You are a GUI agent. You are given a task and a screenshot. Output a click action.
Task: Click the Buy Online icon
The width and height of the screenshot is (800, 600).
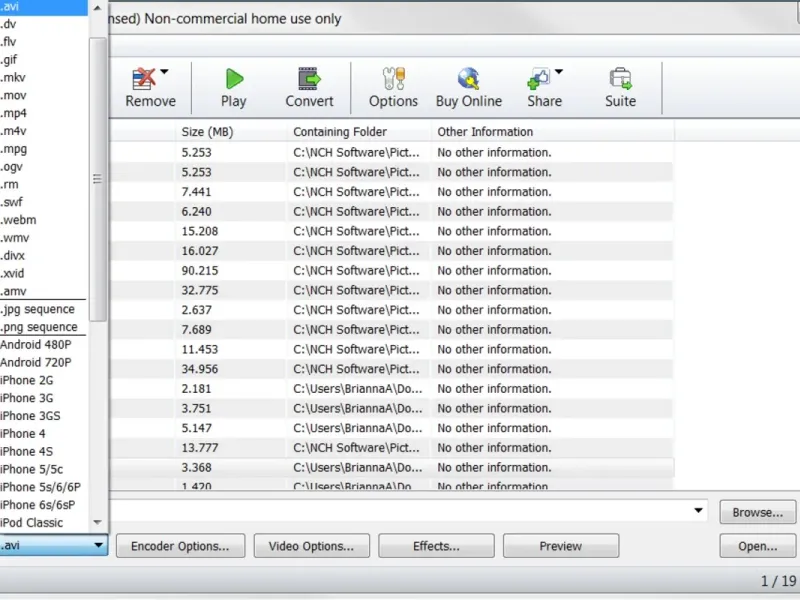(x=468, y=79)
